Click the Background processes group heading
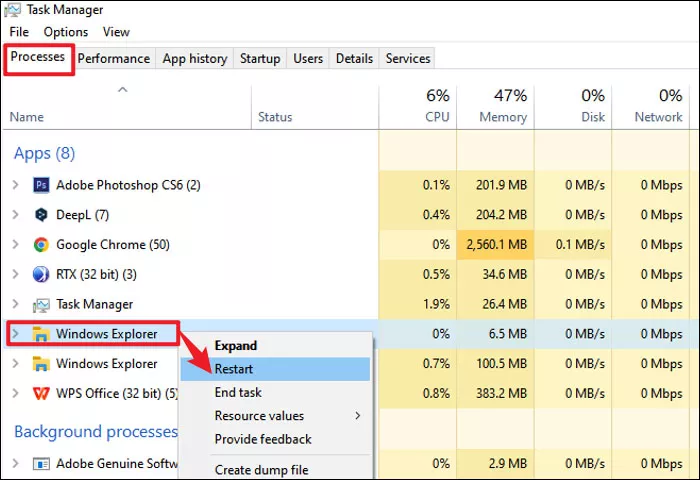 [96, 432]
